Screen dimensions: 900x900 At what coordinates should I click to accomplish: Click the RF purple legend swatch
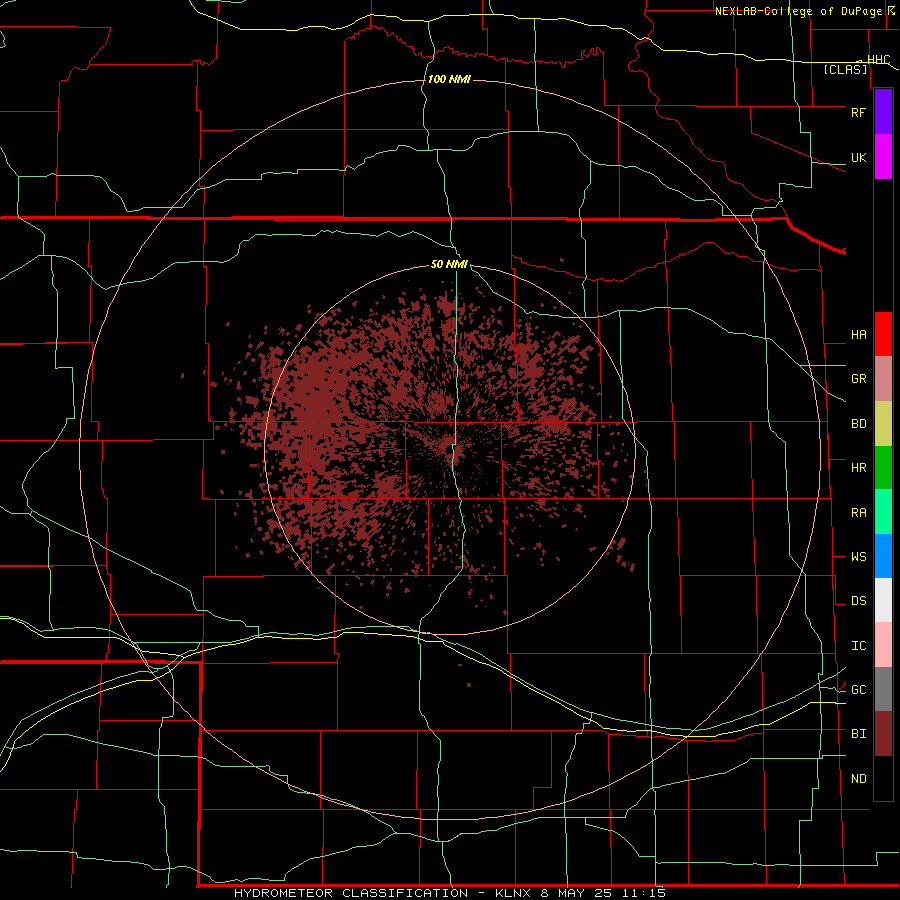click(x=883, y=112)
